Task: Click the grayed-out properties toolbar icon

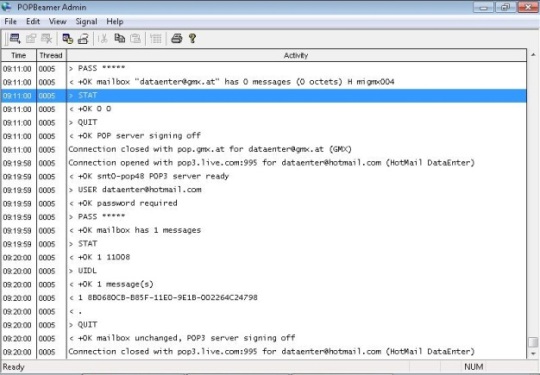Action: pyautogui.click(x=31, y=39)
